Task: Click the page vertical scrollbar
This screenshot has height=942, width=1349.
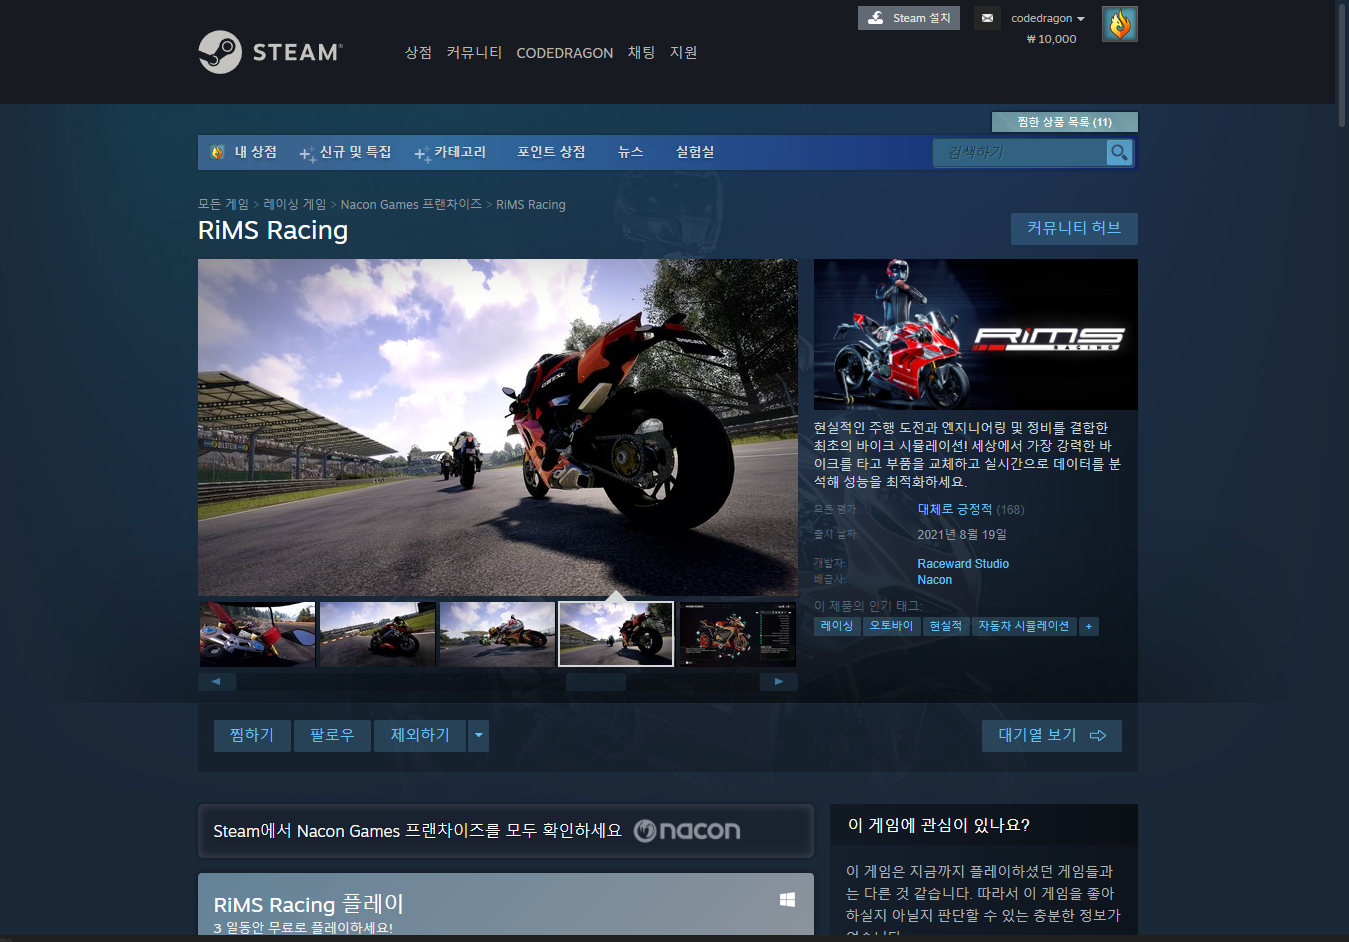Action: click(1342, 64)
